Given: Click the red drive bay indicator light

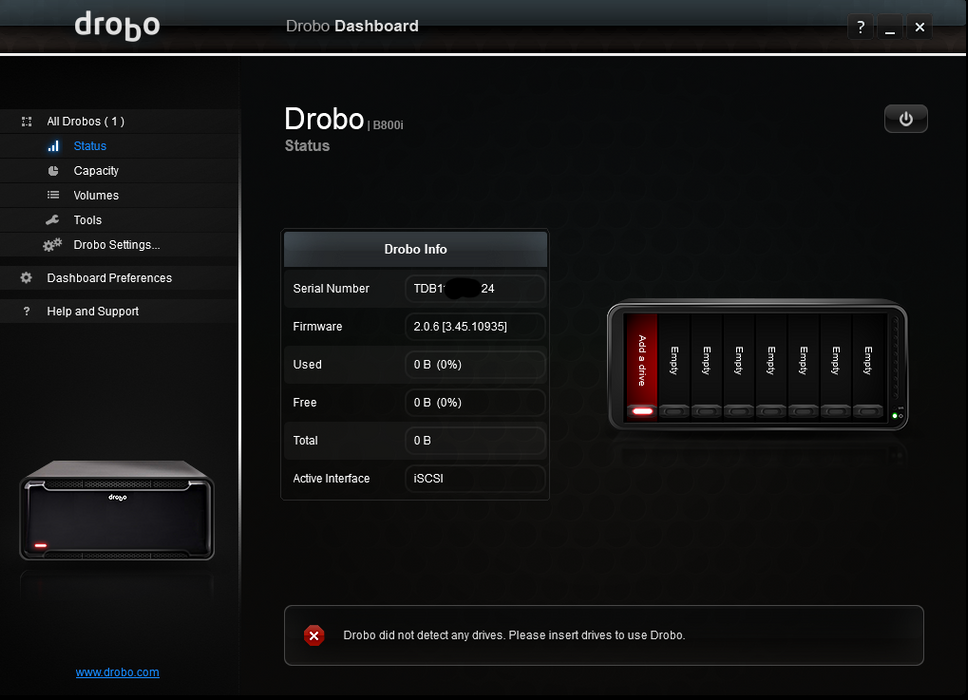Looking at the screenshot, I should 643,411.
